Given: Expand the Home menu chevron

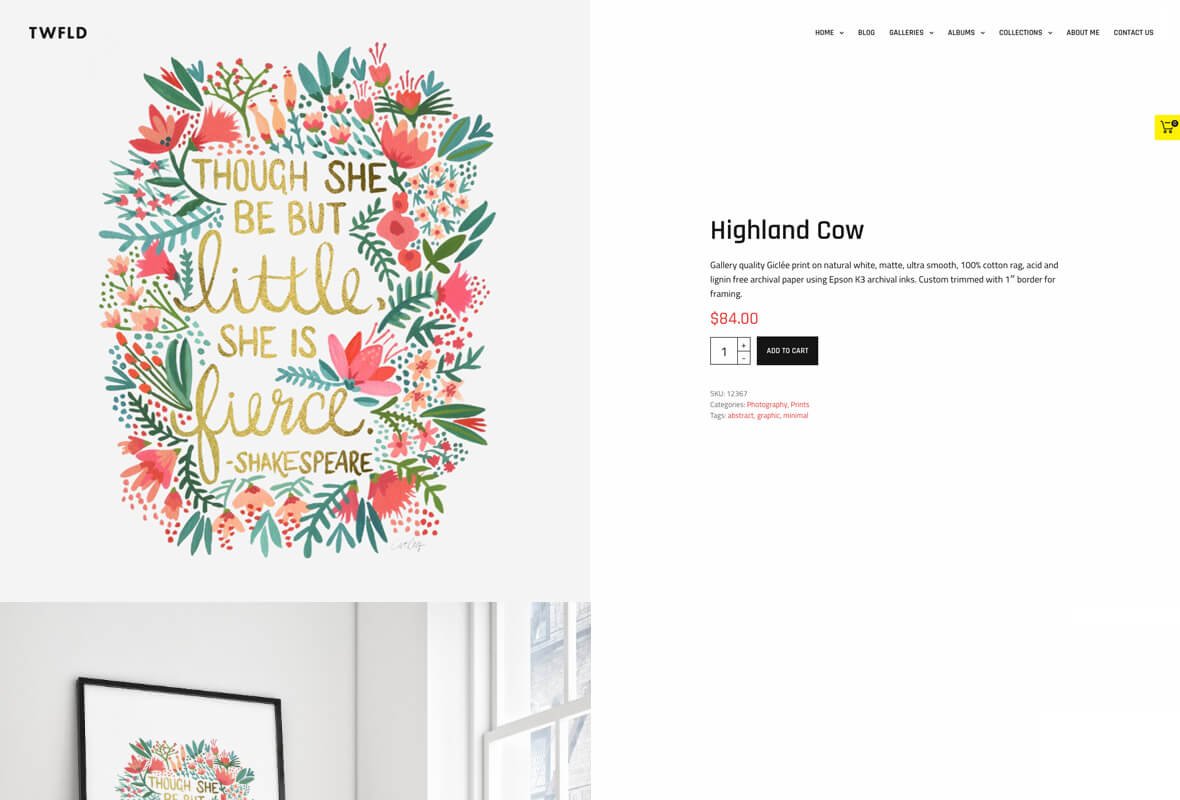Looking at the screenshot, I should tap(841, 33).
